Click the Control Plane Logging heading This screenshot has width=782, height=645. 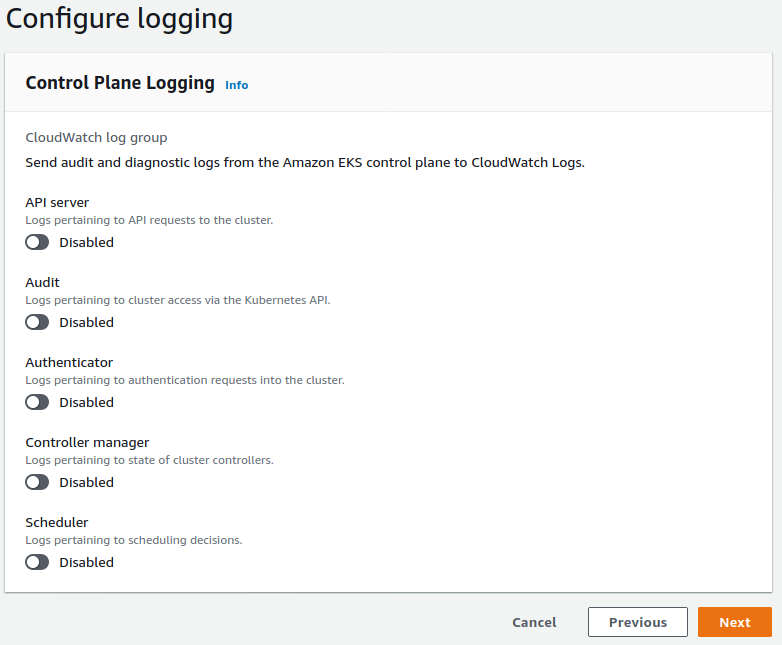120,83
